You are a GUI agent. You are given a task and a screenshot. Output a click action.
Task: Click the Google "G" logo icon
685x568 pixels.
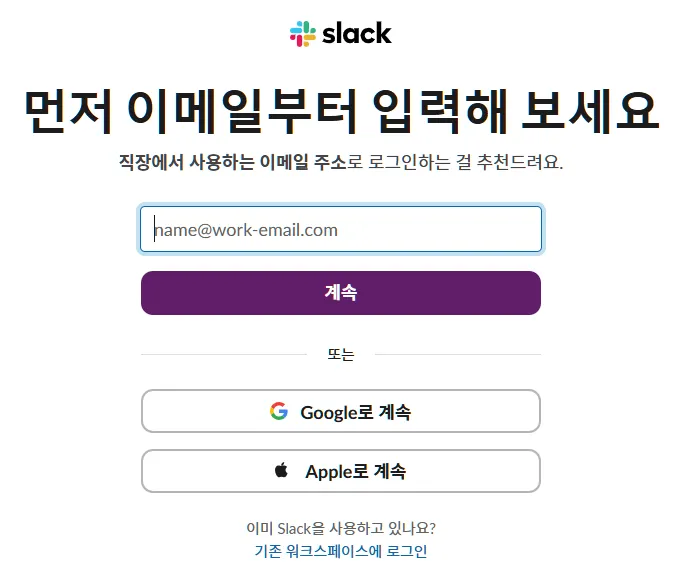[279, 411]
